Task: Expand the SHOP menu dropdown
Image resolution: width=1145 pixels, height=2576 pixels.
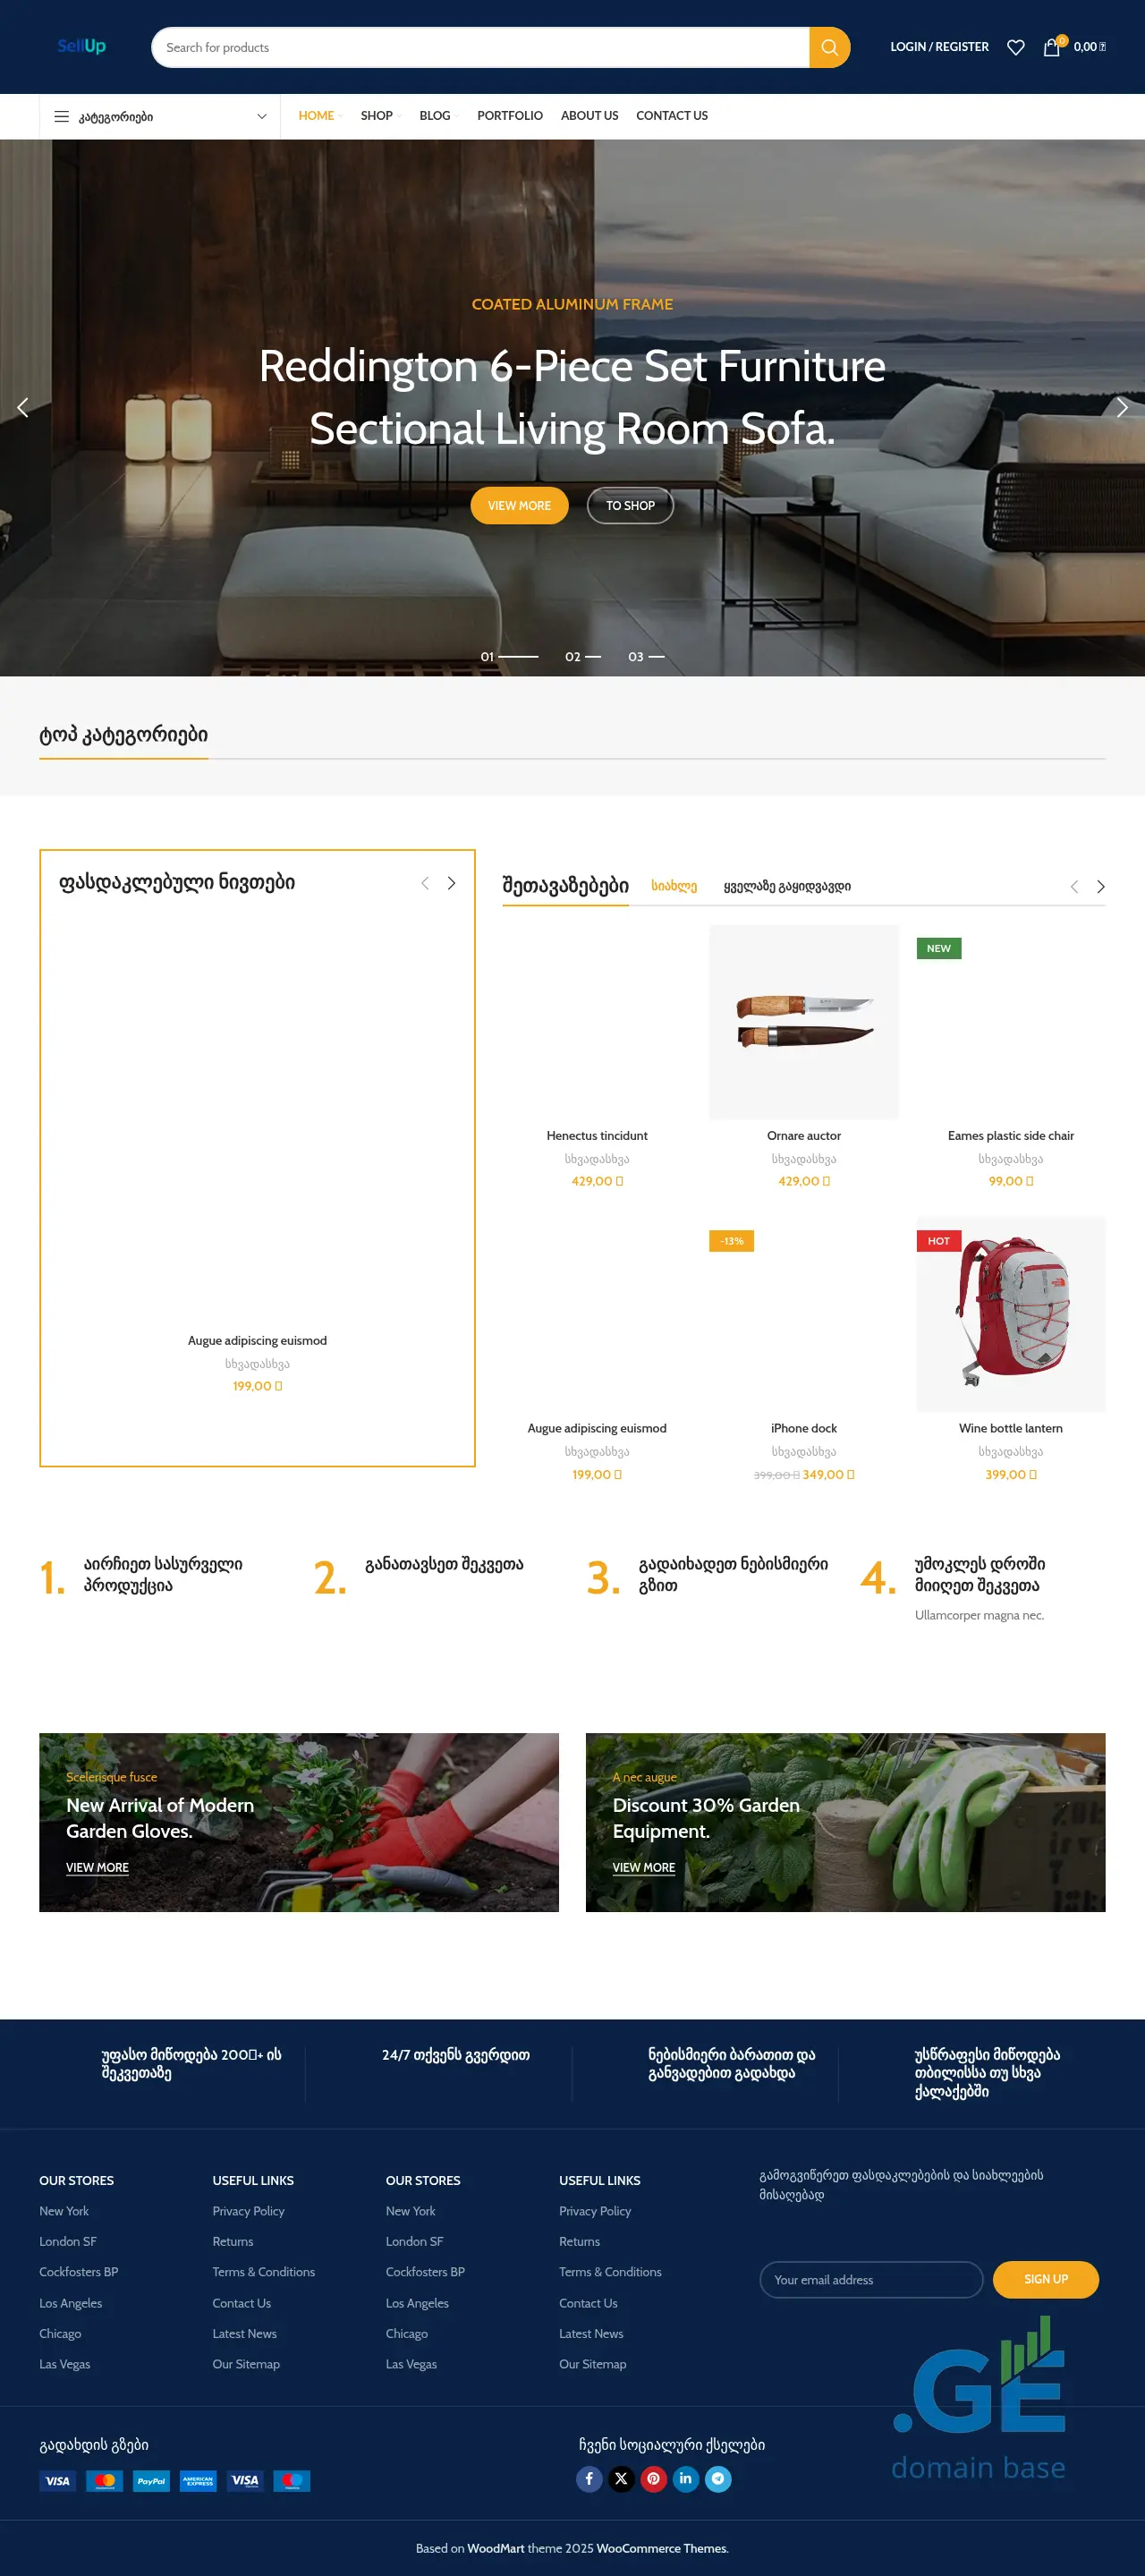Action: click(x=380, y=116)
